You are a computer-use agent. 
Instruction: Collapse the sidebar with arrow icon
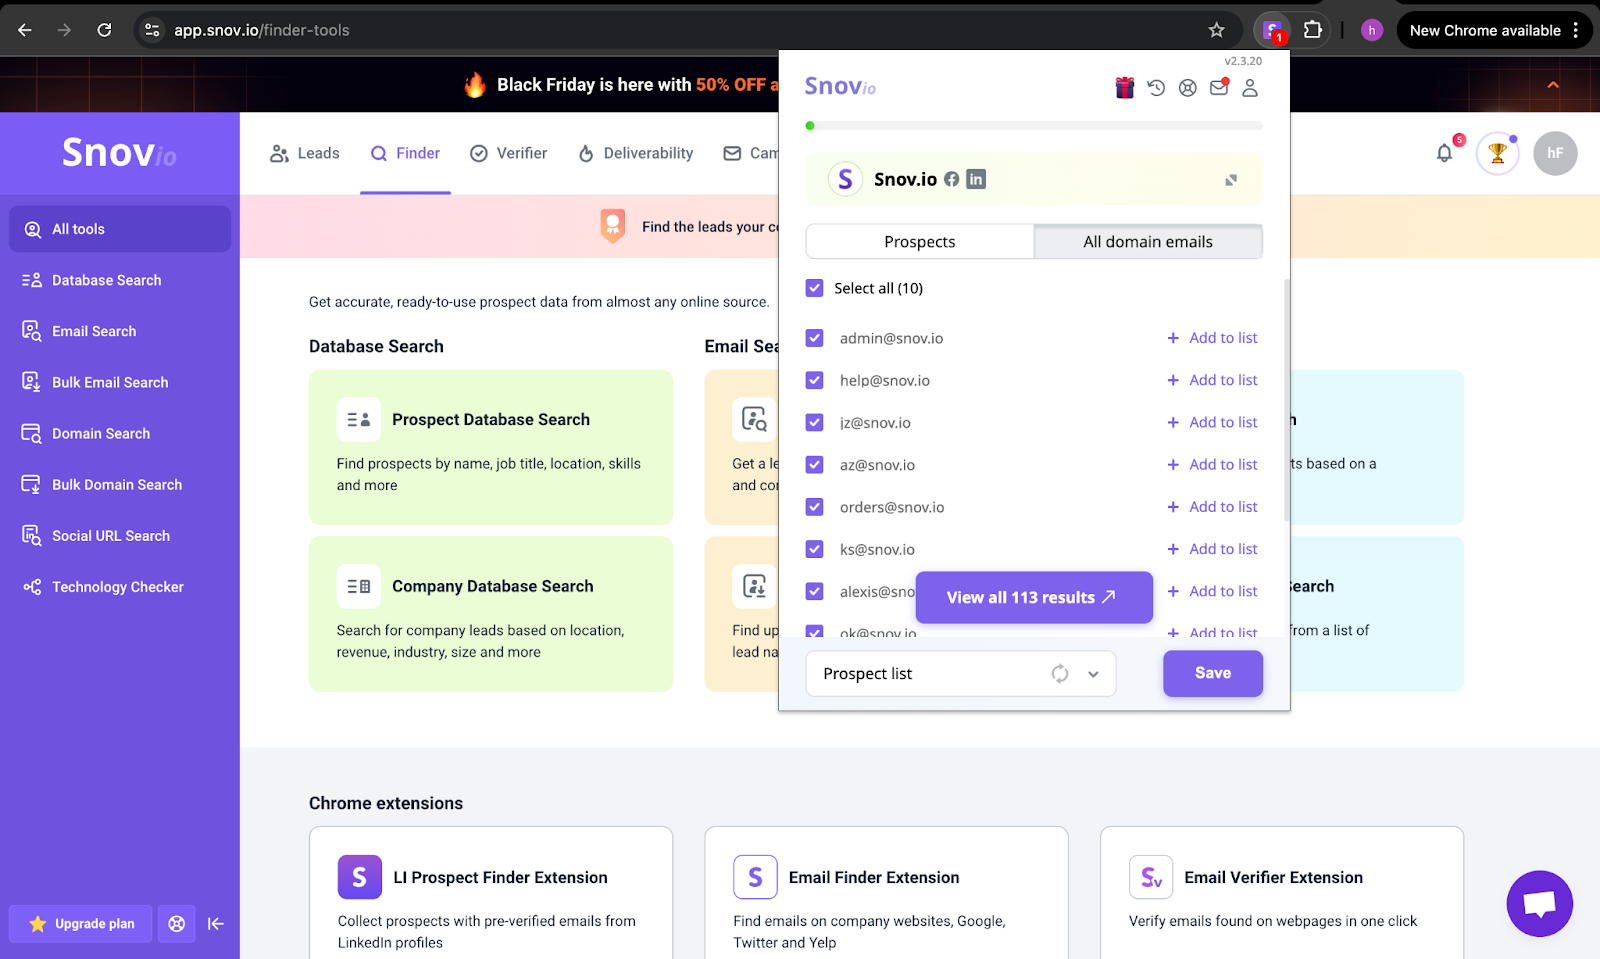pyautogui.click(x=216, y=924)
